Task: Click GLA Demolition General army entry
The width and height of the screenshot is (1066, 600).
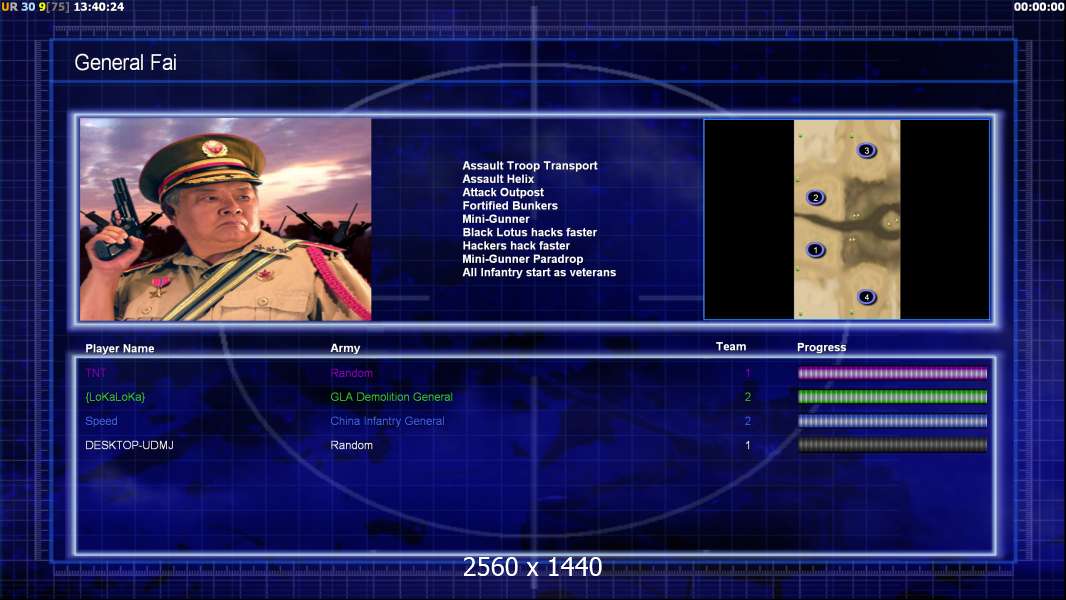Action: point(392,397)
